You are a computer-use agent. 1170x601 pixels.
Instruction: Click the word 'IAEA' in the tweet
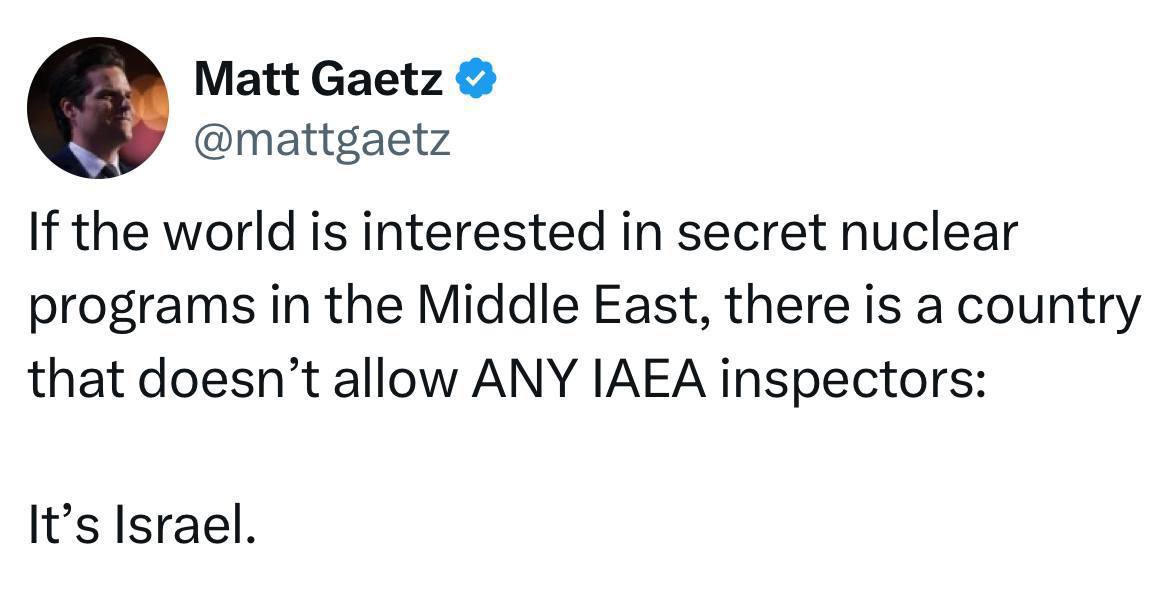(648, 379)
